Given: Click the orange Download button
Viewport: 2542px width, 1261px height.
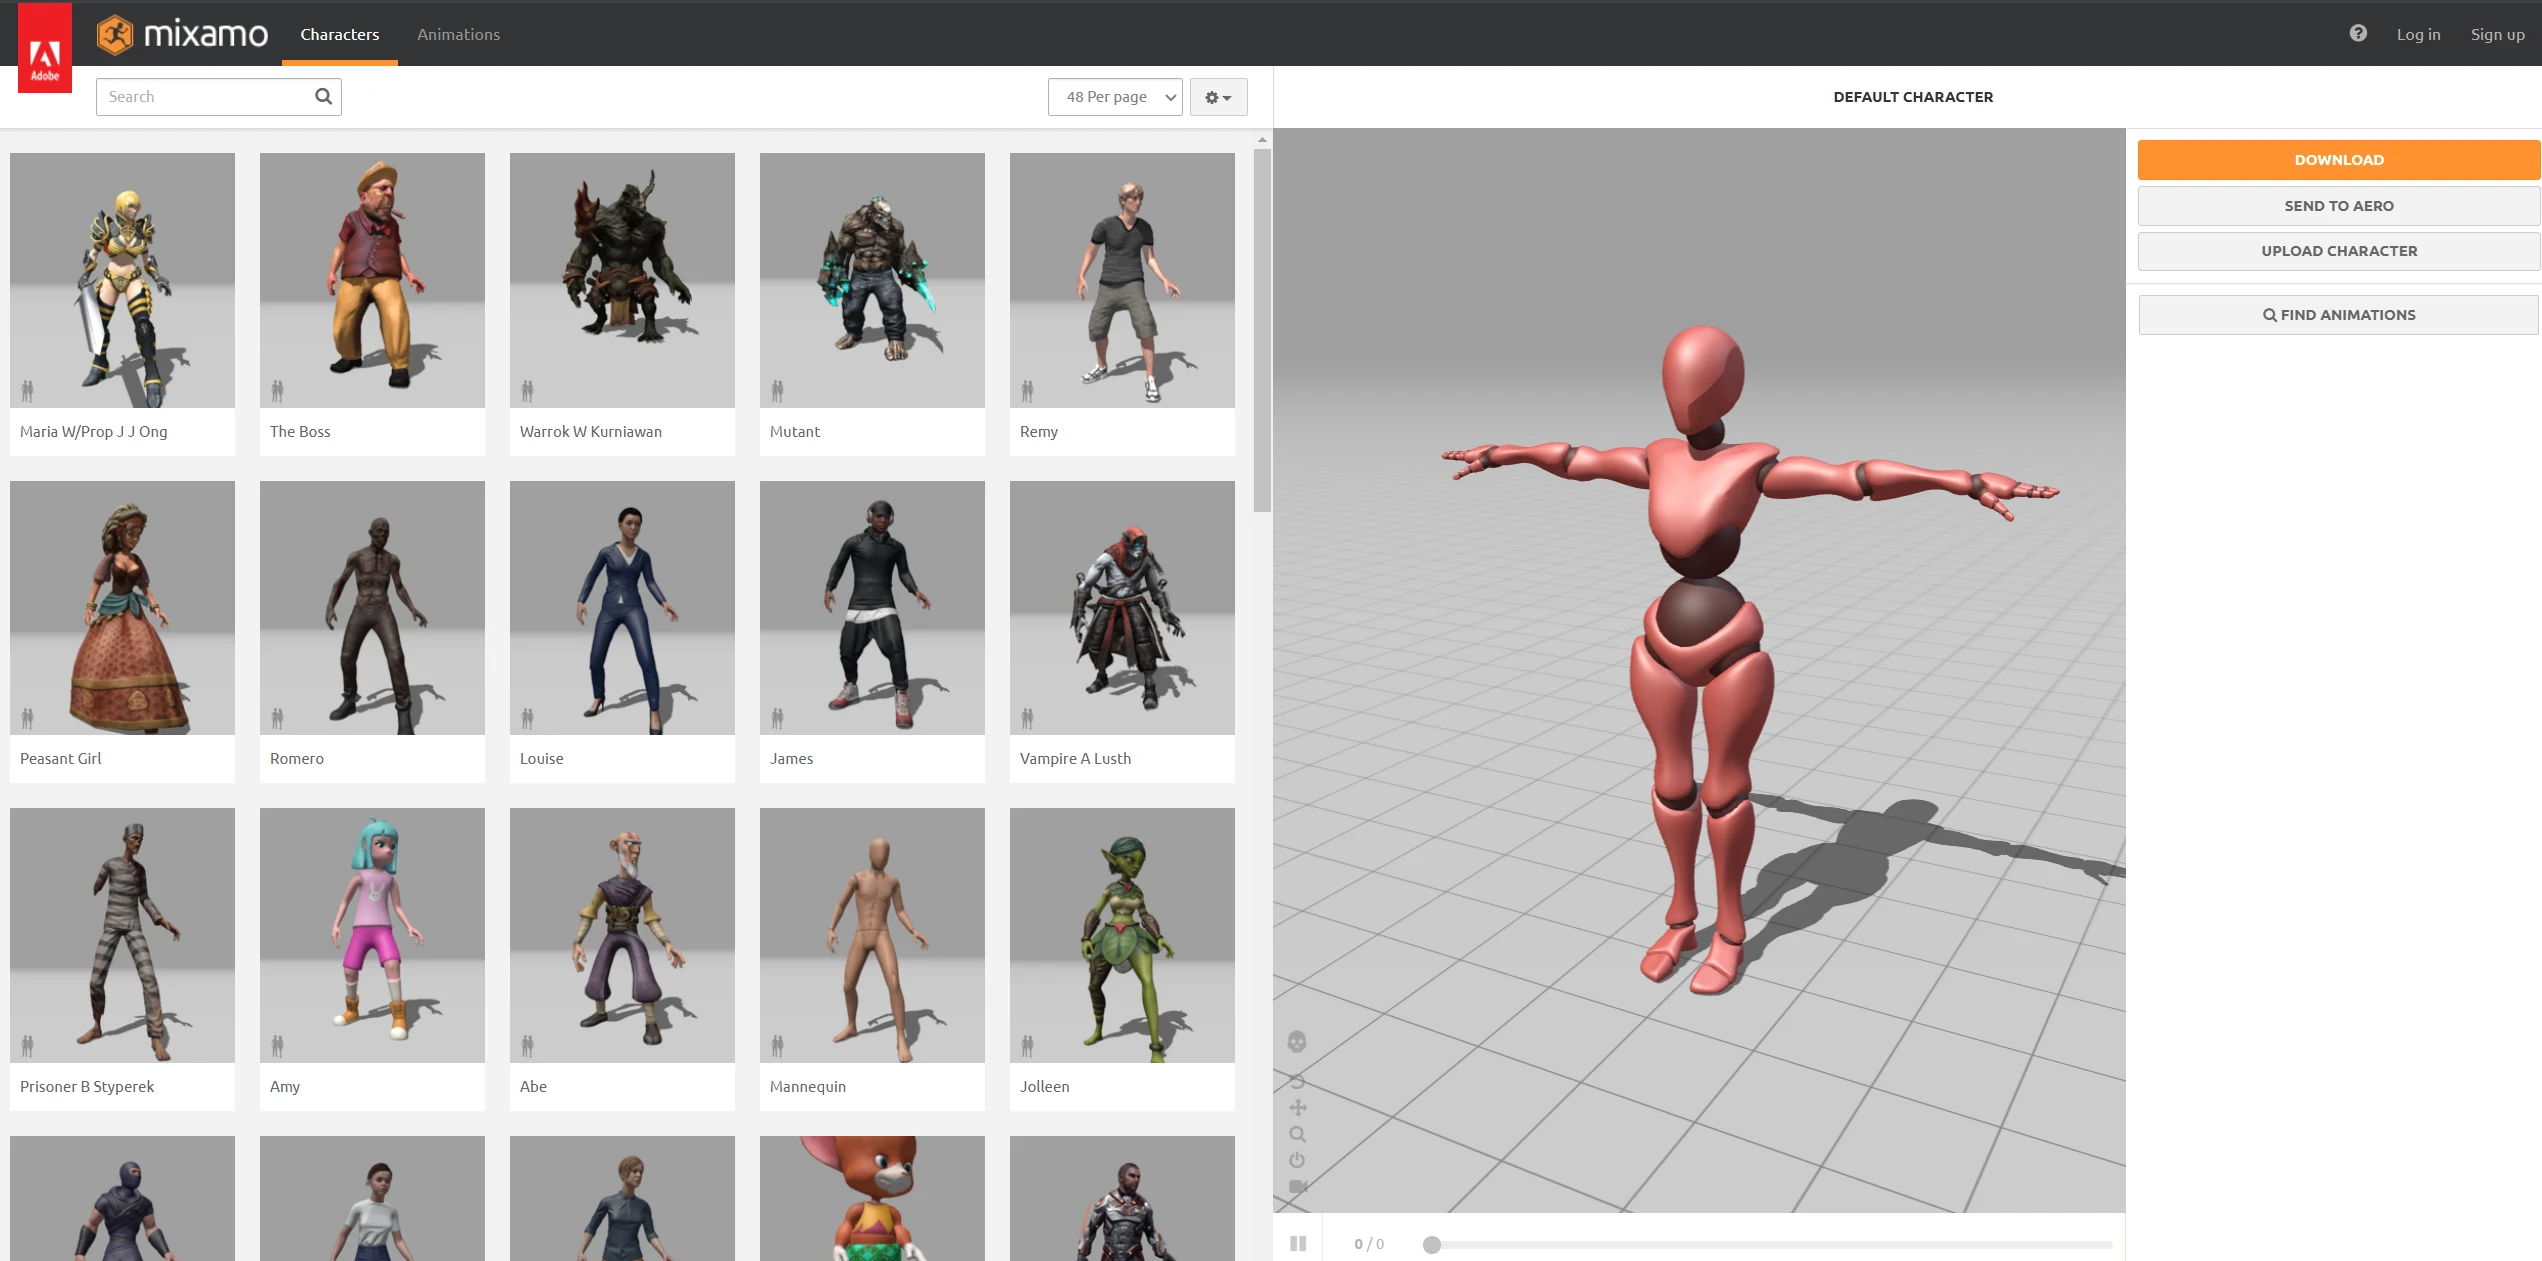Looking at the screenshot, I should (x=2338, y=160).
